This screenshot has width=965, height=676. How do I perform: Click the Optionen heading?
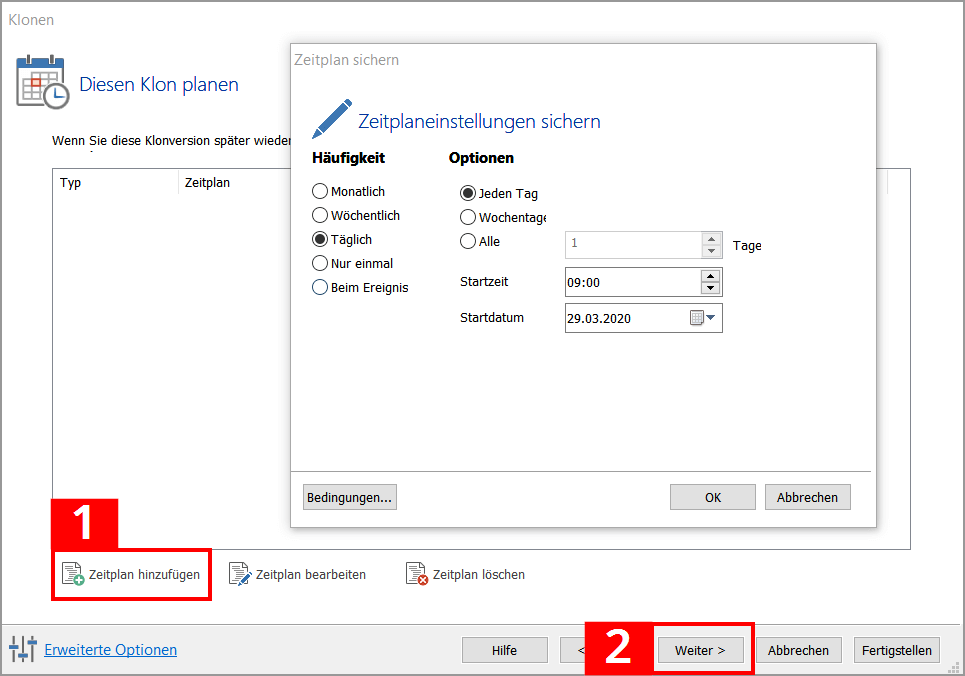click(x=481, y=158)
